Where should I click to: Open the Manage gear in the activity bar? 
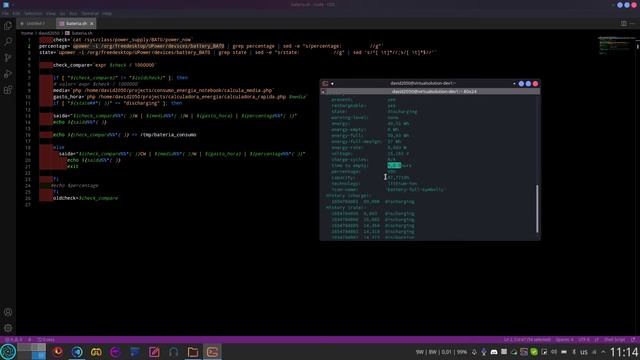(x=8, y=328)
